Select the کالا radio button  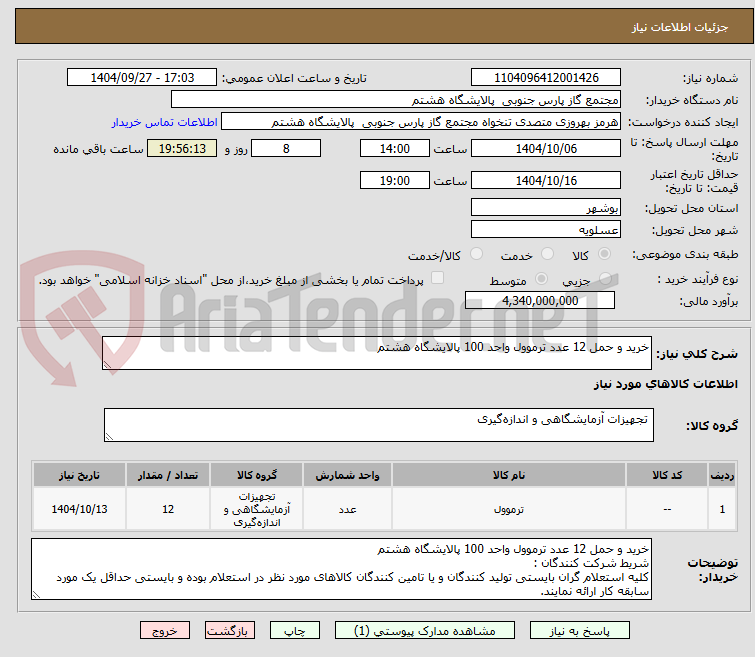point(604,253)
